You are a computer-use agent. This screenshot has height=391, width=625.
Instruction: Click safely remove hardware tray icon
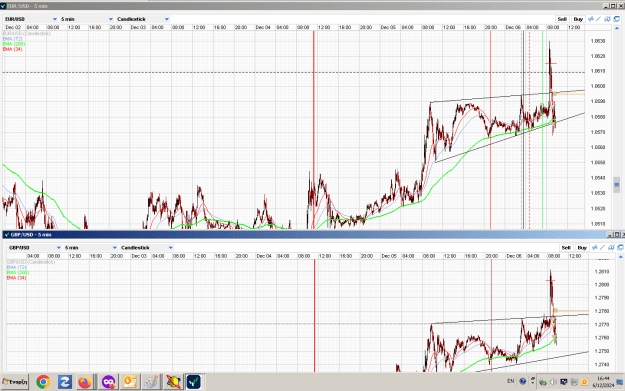[x=542, y=382]
